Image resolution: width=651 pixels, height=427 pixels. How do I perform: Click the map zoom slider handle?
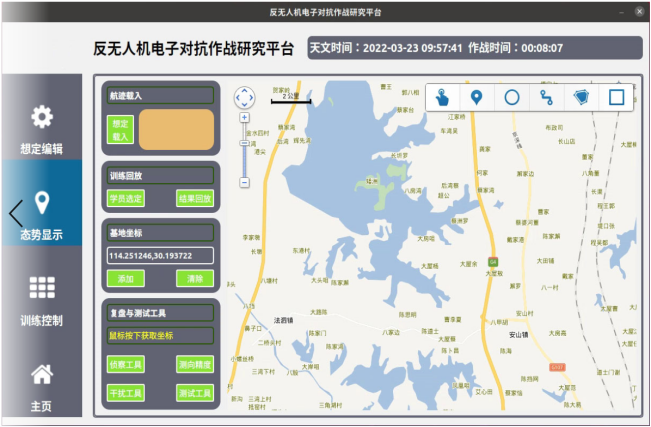coord(245,143)
